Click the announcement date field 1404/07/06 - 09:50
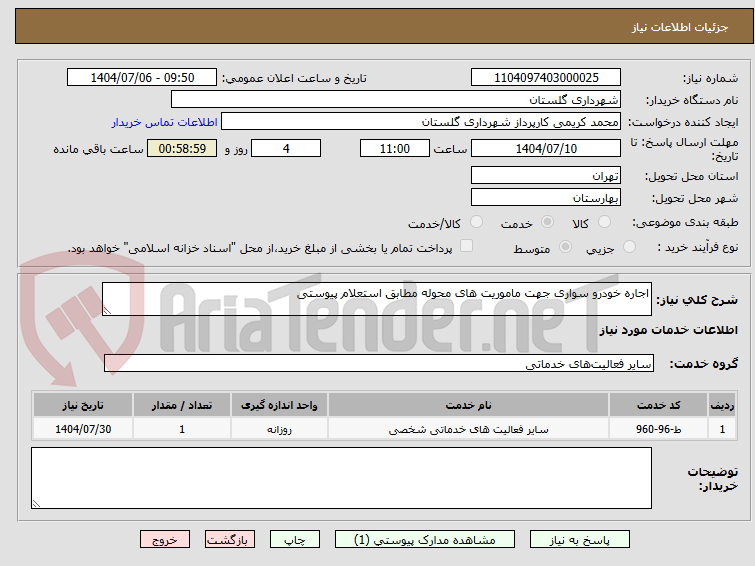The width and height of the screenshot is (755, 566). 142,78
